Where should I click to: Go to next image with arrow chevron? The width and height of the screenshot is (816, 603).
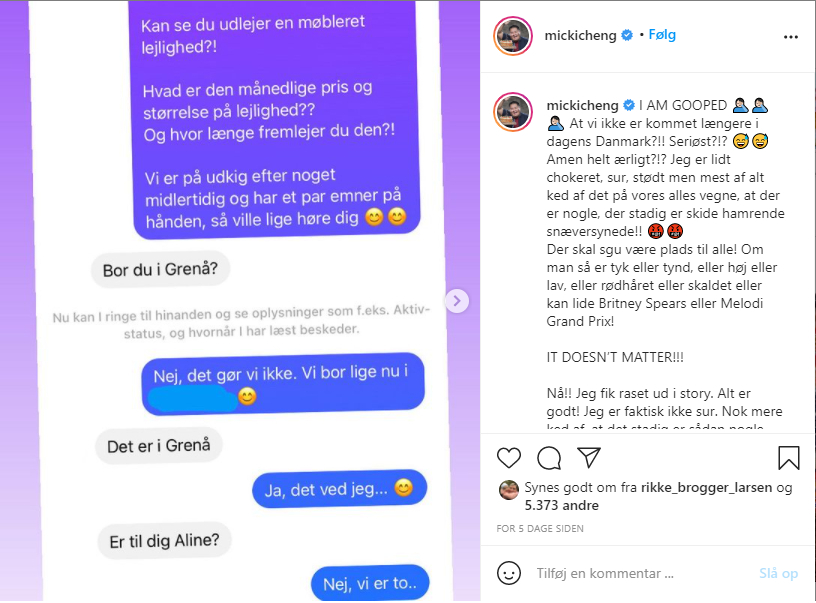point(457,301)
